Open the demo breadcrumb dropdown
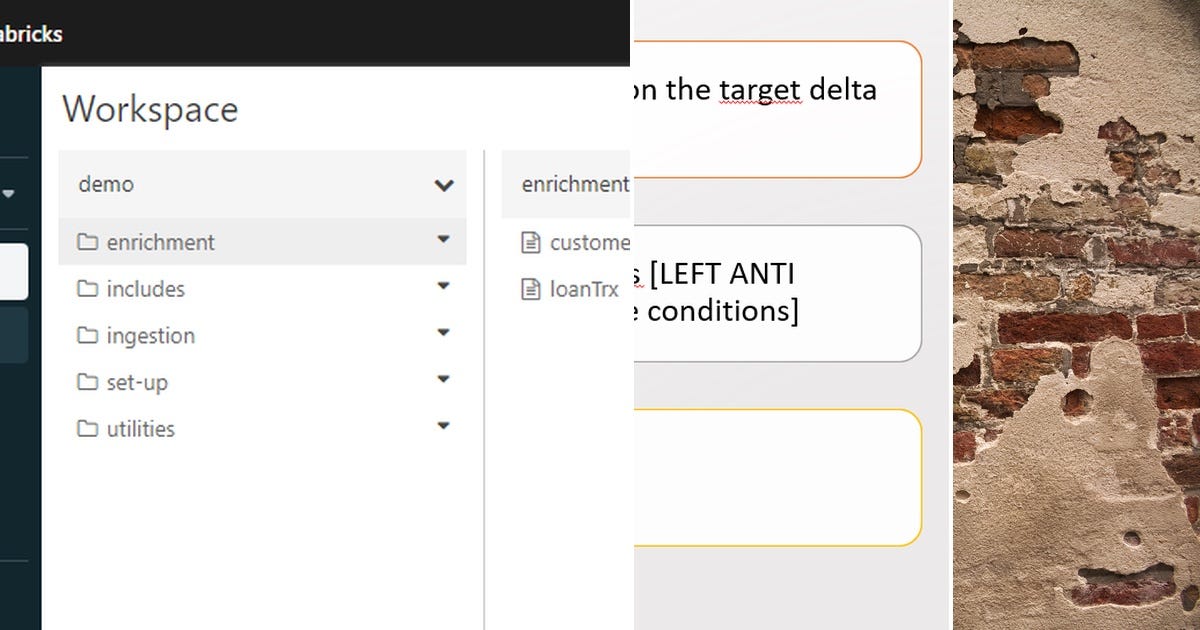The height and width of the screenshot is (630, 1200). (443, 185)
